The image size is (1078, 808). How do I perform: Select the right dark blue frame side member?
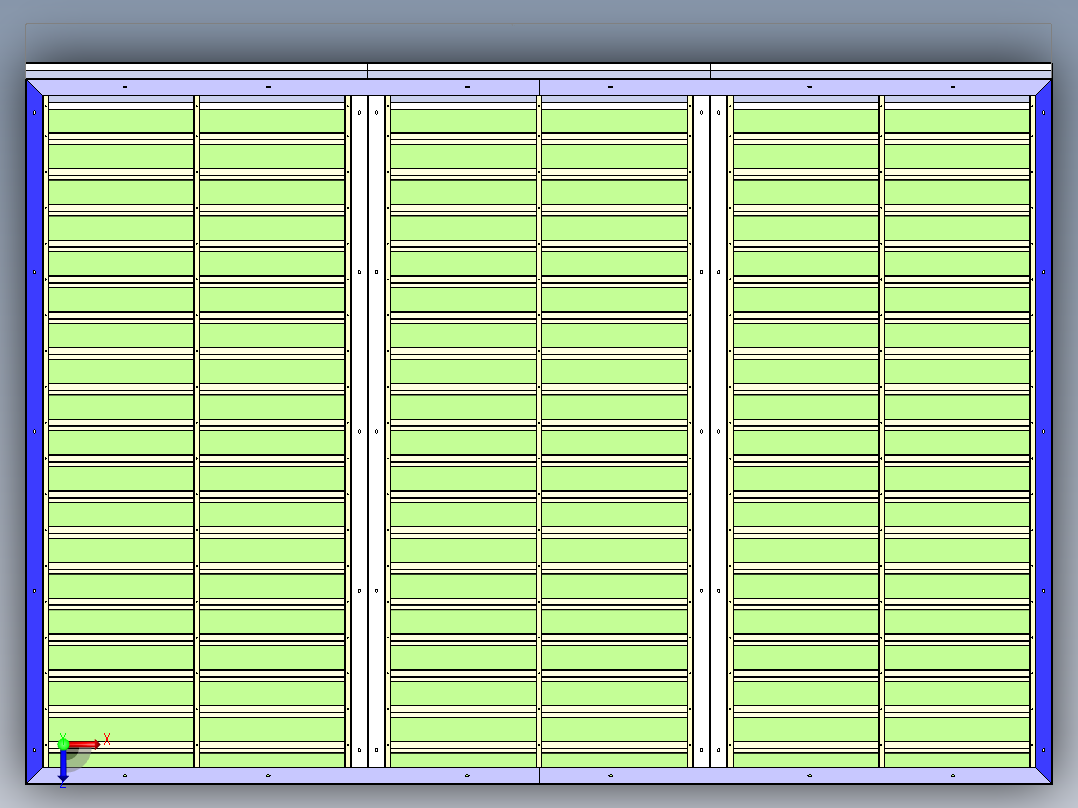pyautogui.click(x=1044, y=431)
